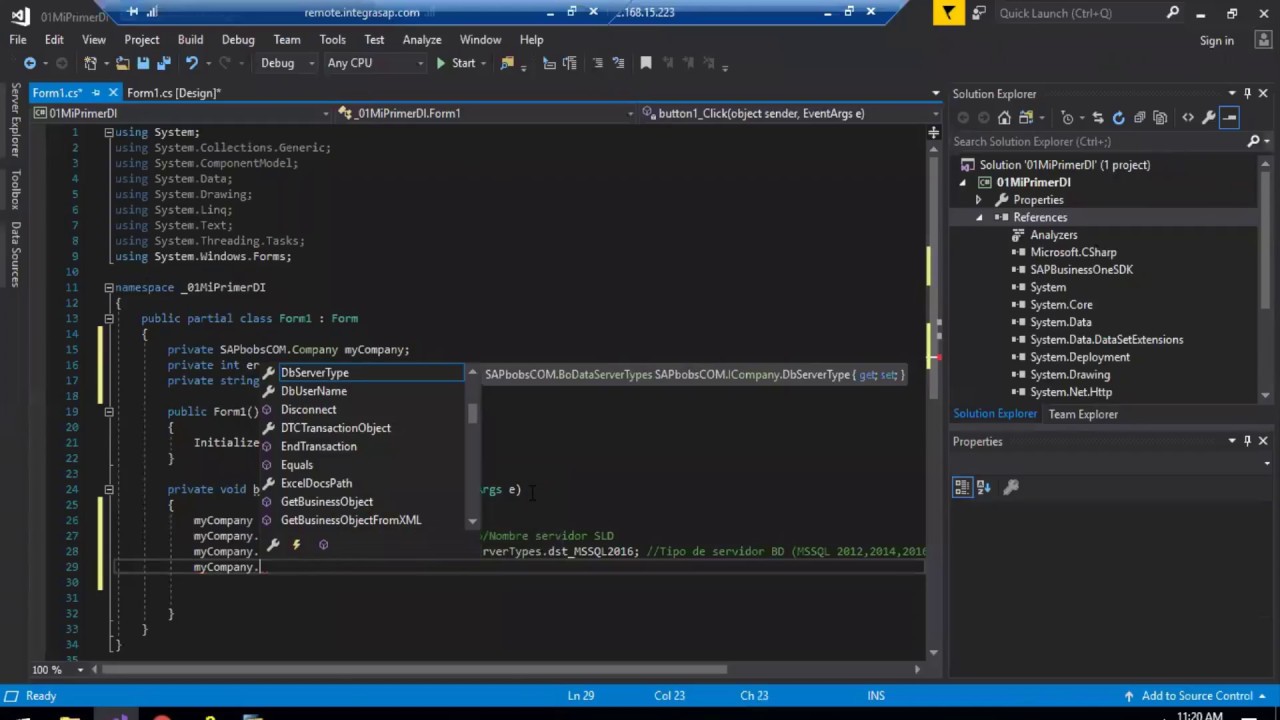Viewport: 1280px width, 720px height.
Task: Open the Analyze menu
Action: tap(422, 40)
